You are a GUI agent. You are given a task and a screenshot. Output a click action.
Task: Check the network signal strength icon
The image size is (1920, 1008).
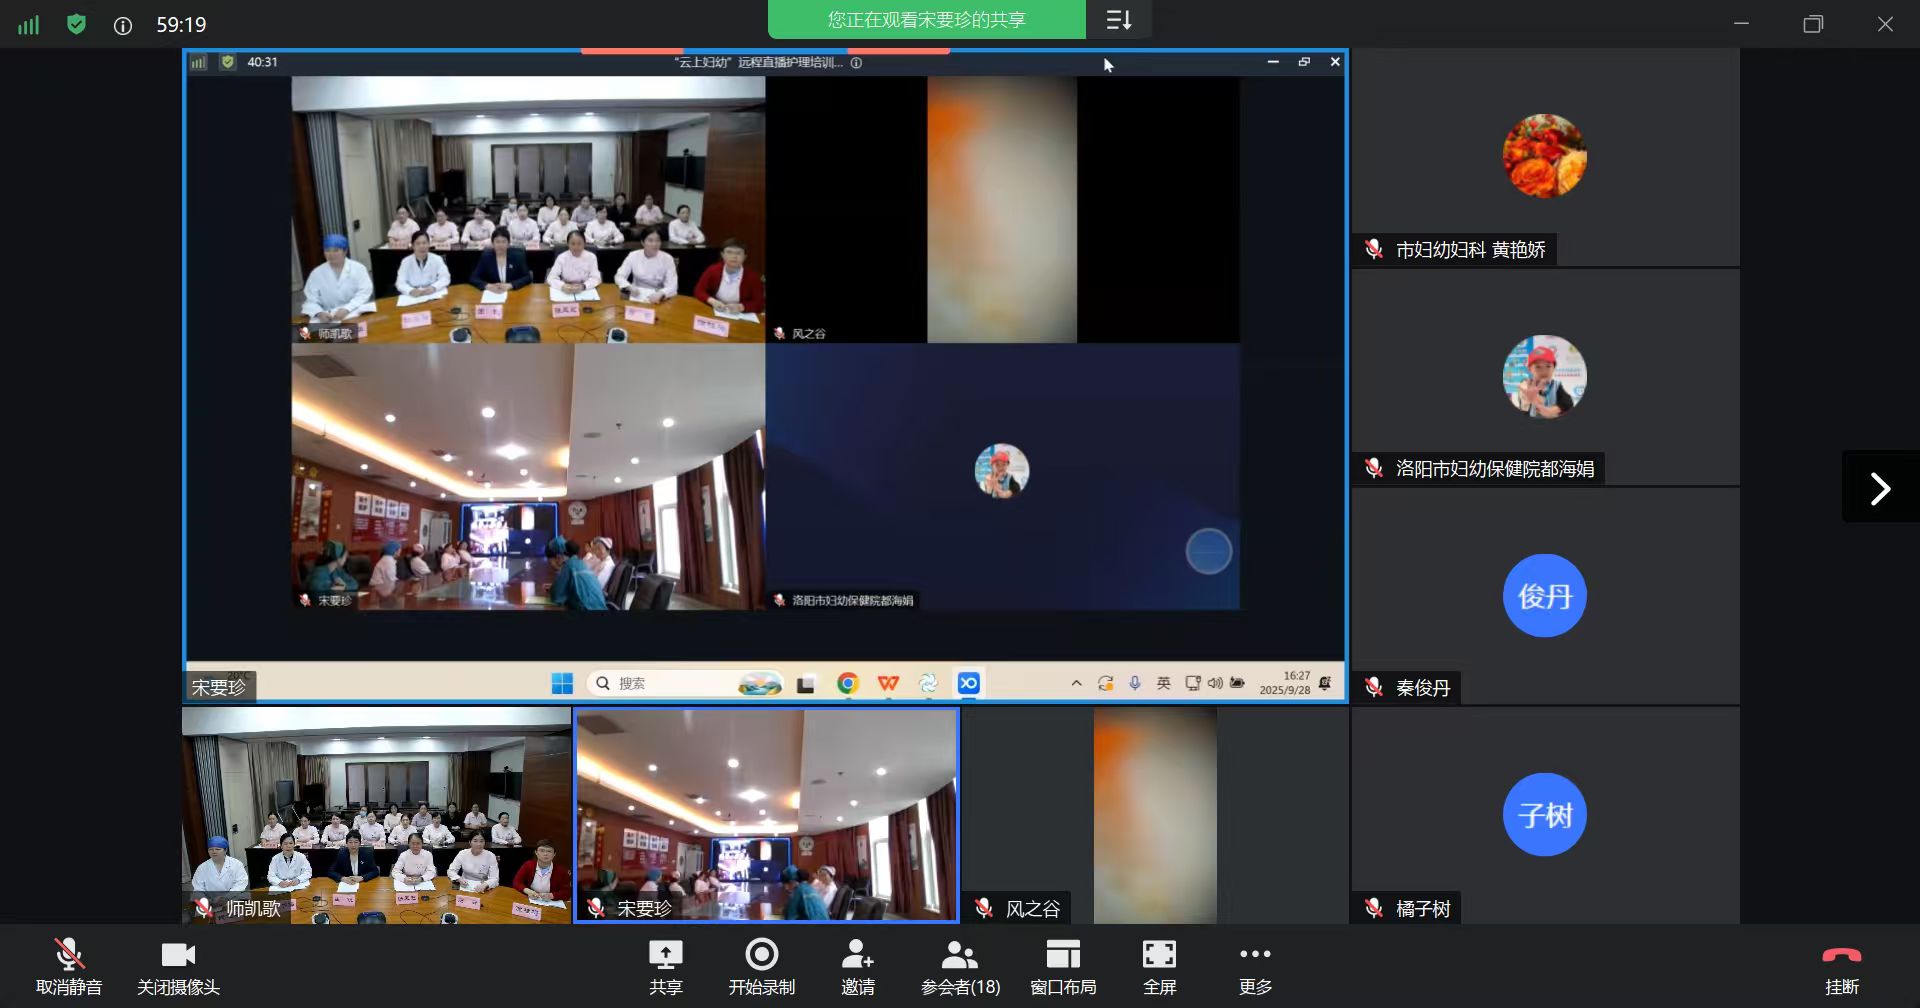(29, 25)
